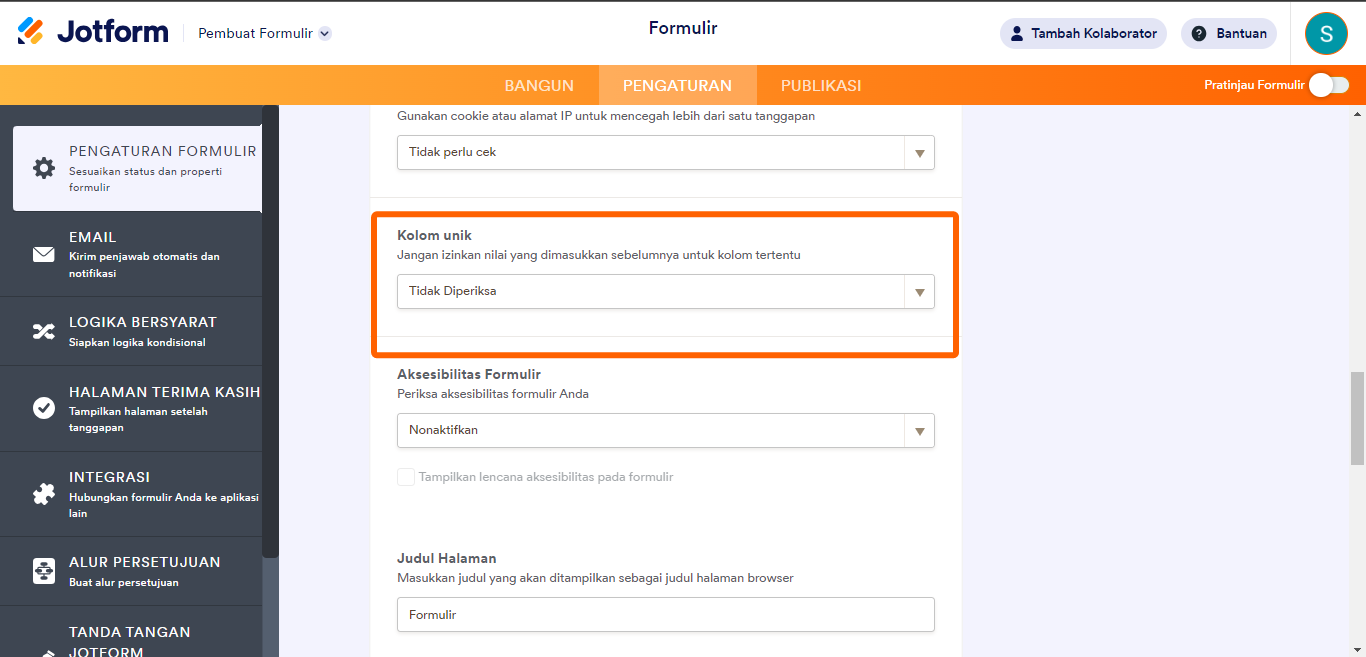
Task: Expand the Pembuat Formulir chevron menu
Action: pos(325,33)
